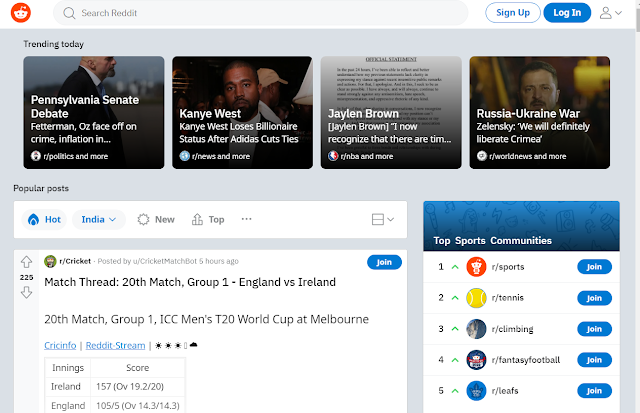This screenshot has height=413, width=640.
Task: Click the r/nba community icon
Action: (333, 156)
